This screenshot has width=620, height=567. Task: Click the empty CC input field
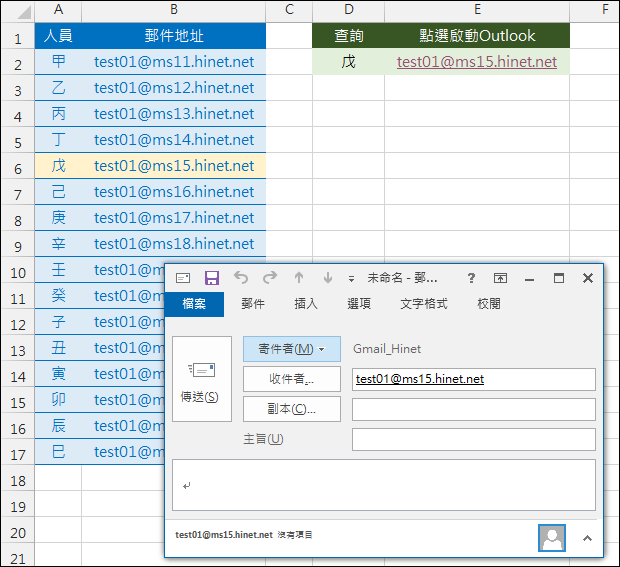pyautogui.click(x=474, y=409)
